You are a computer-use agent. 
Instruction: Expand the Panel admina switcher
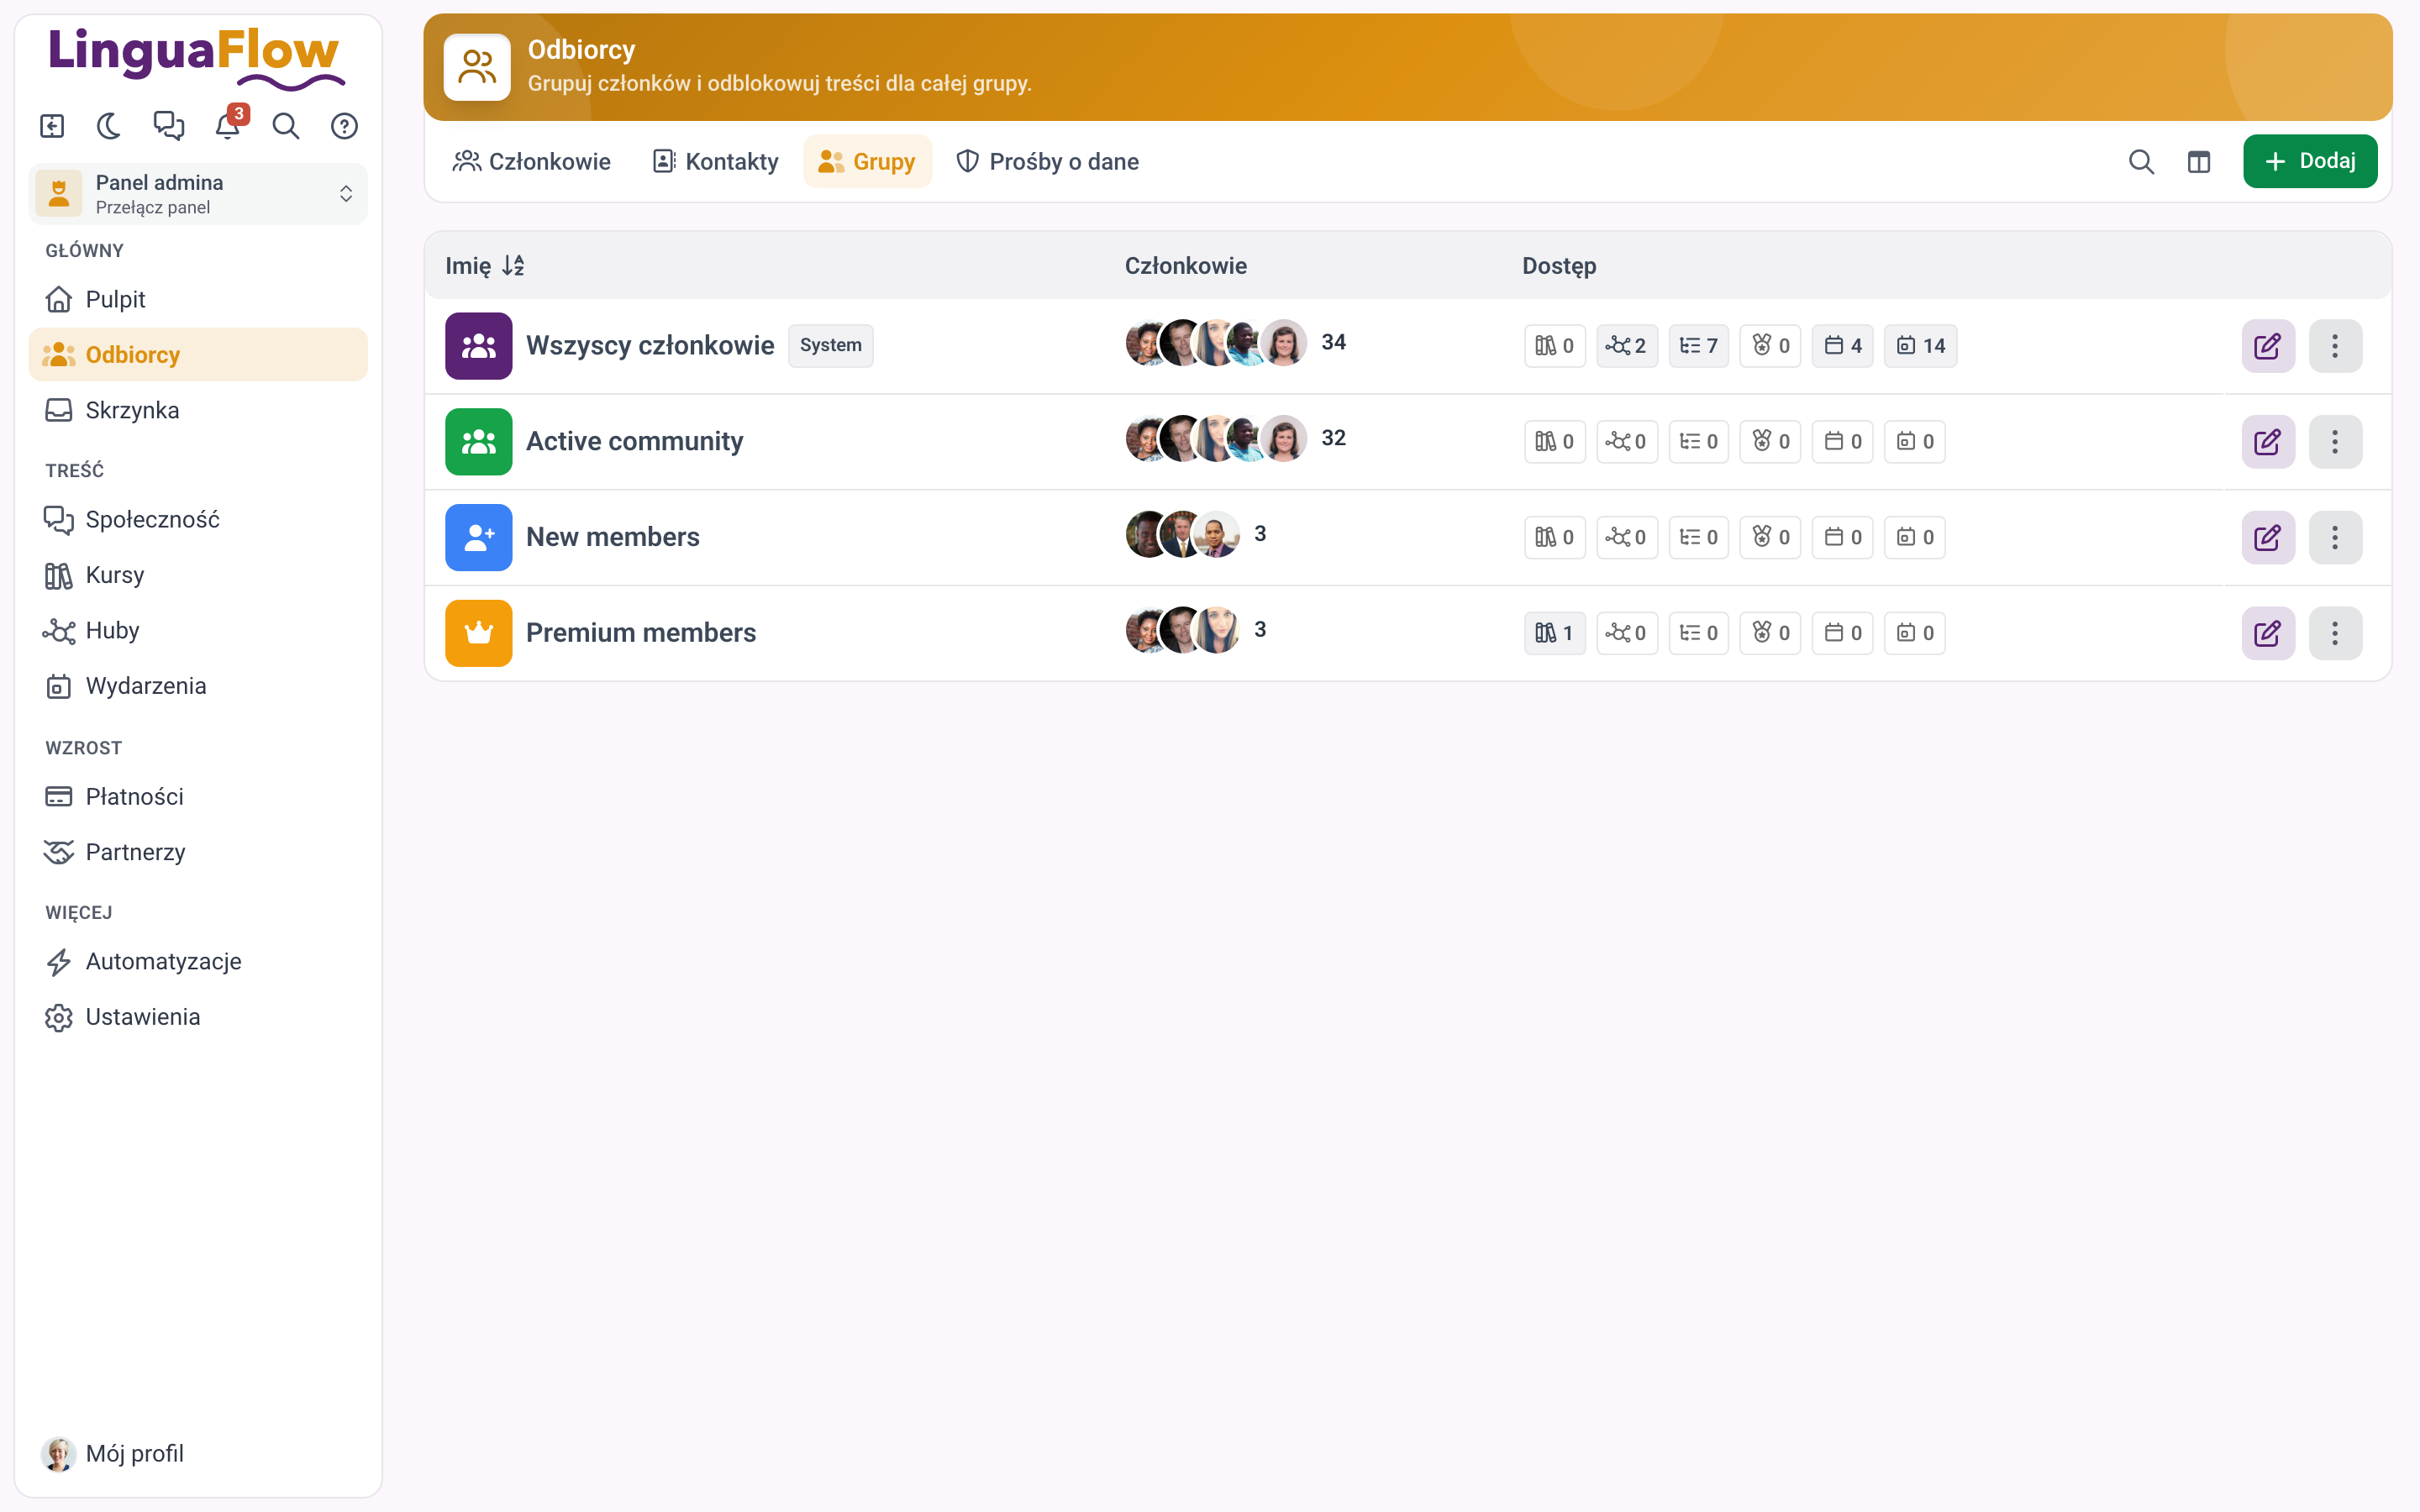tap(198, 194)
